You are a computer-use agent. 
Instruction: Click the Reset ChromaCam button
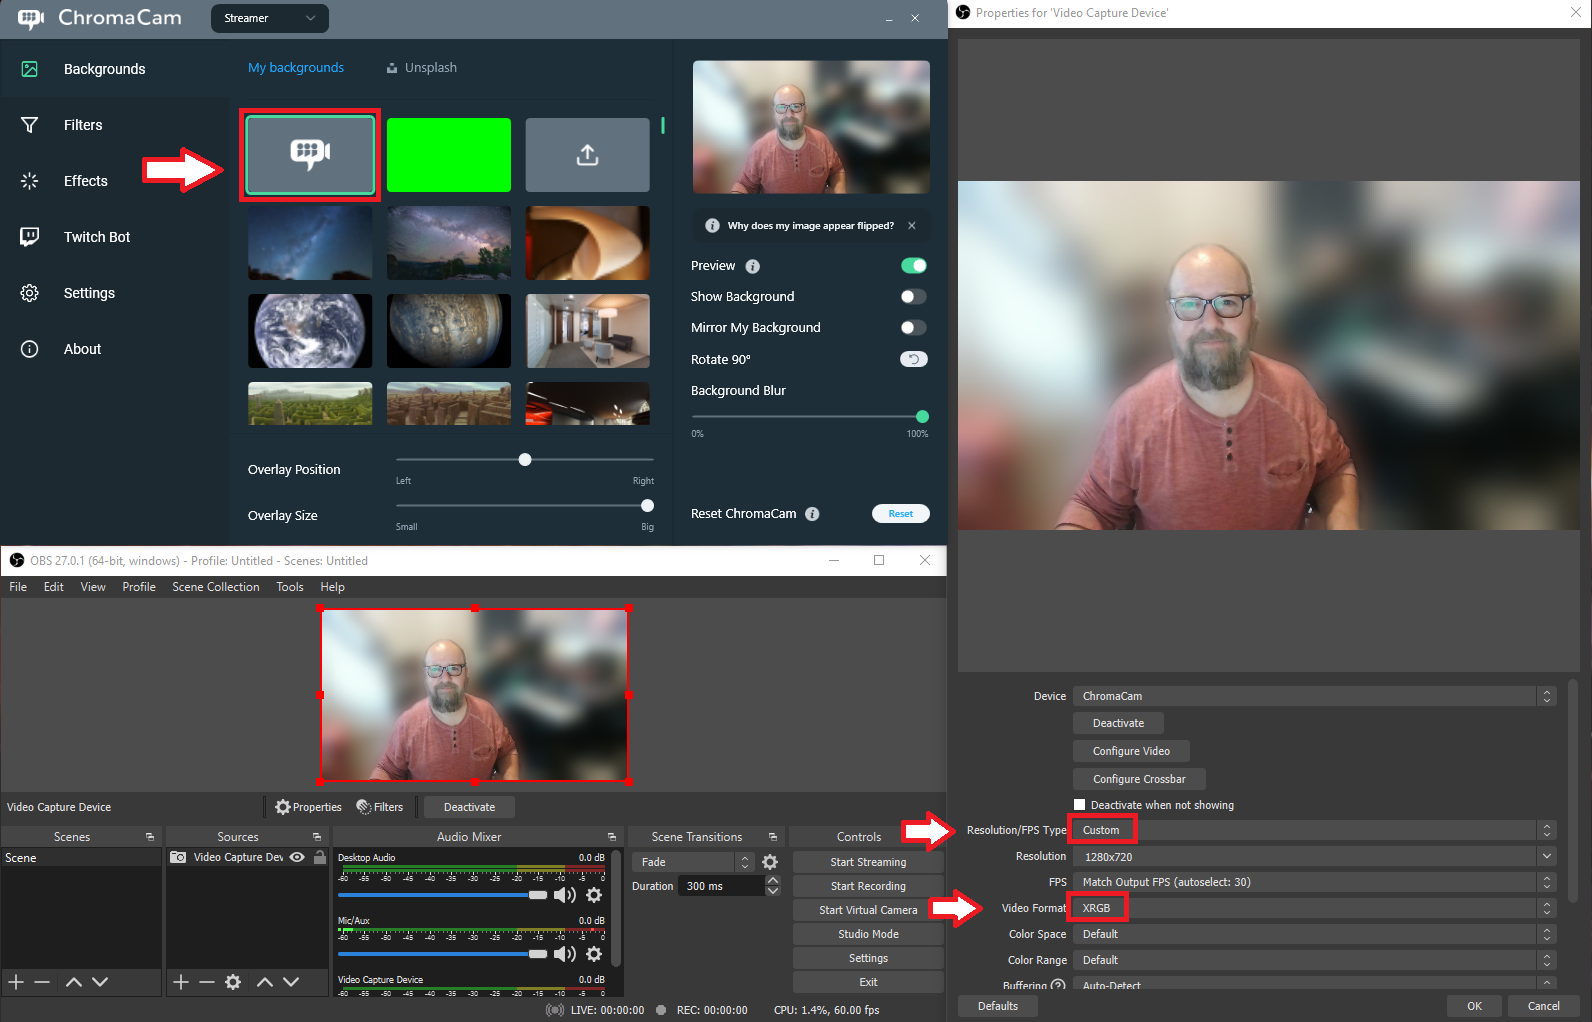pos(900,514)
